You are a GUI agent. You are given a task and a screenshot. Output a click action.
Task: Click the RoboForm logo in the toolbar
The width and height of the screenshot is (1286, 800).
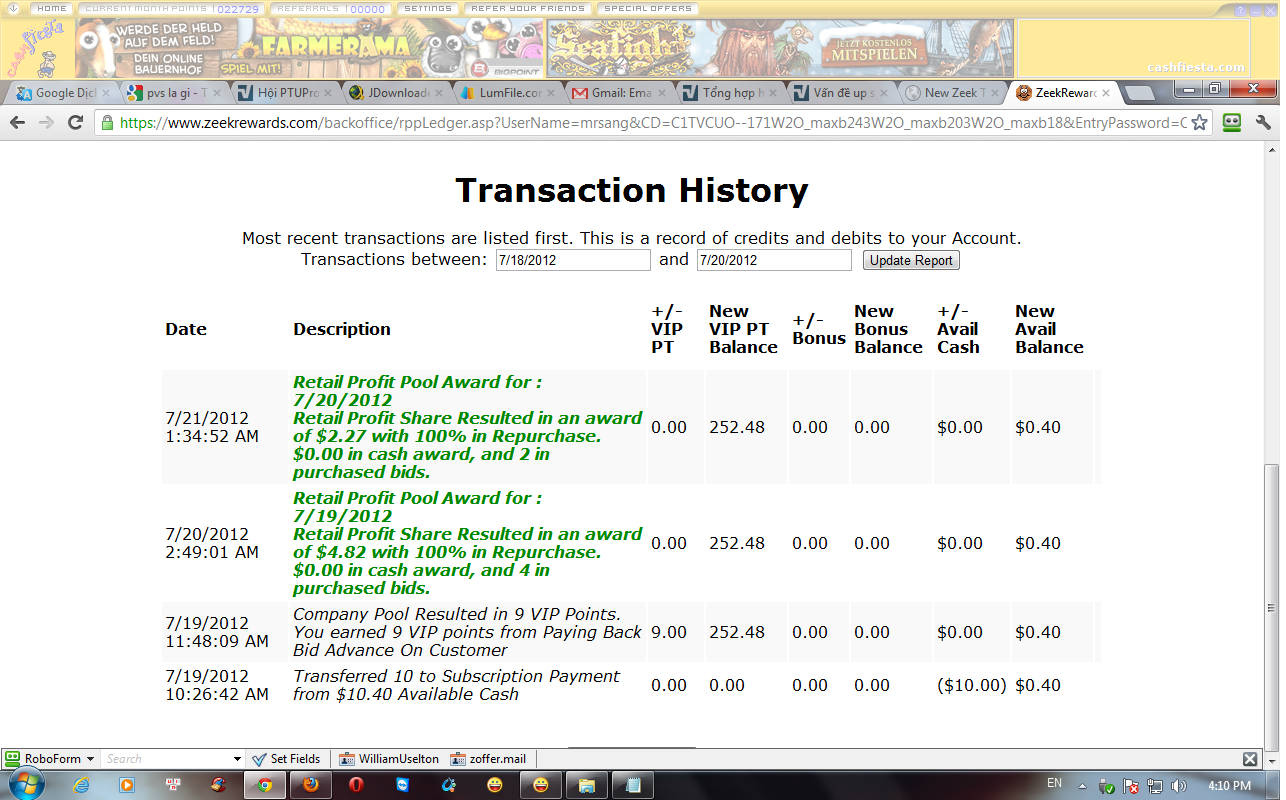click(13, 759)
